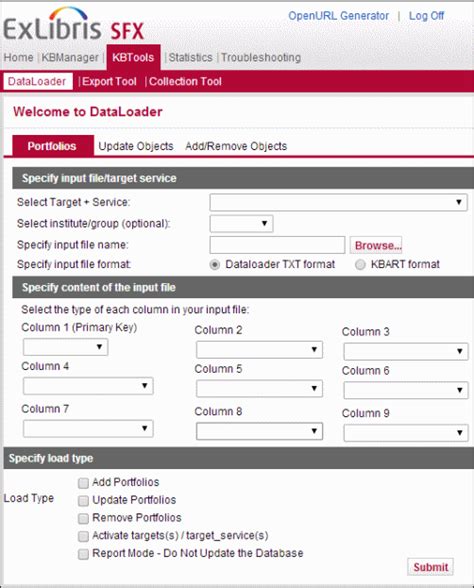
Task: Open the Column 6 dropdown
Action: coord(406,390)
